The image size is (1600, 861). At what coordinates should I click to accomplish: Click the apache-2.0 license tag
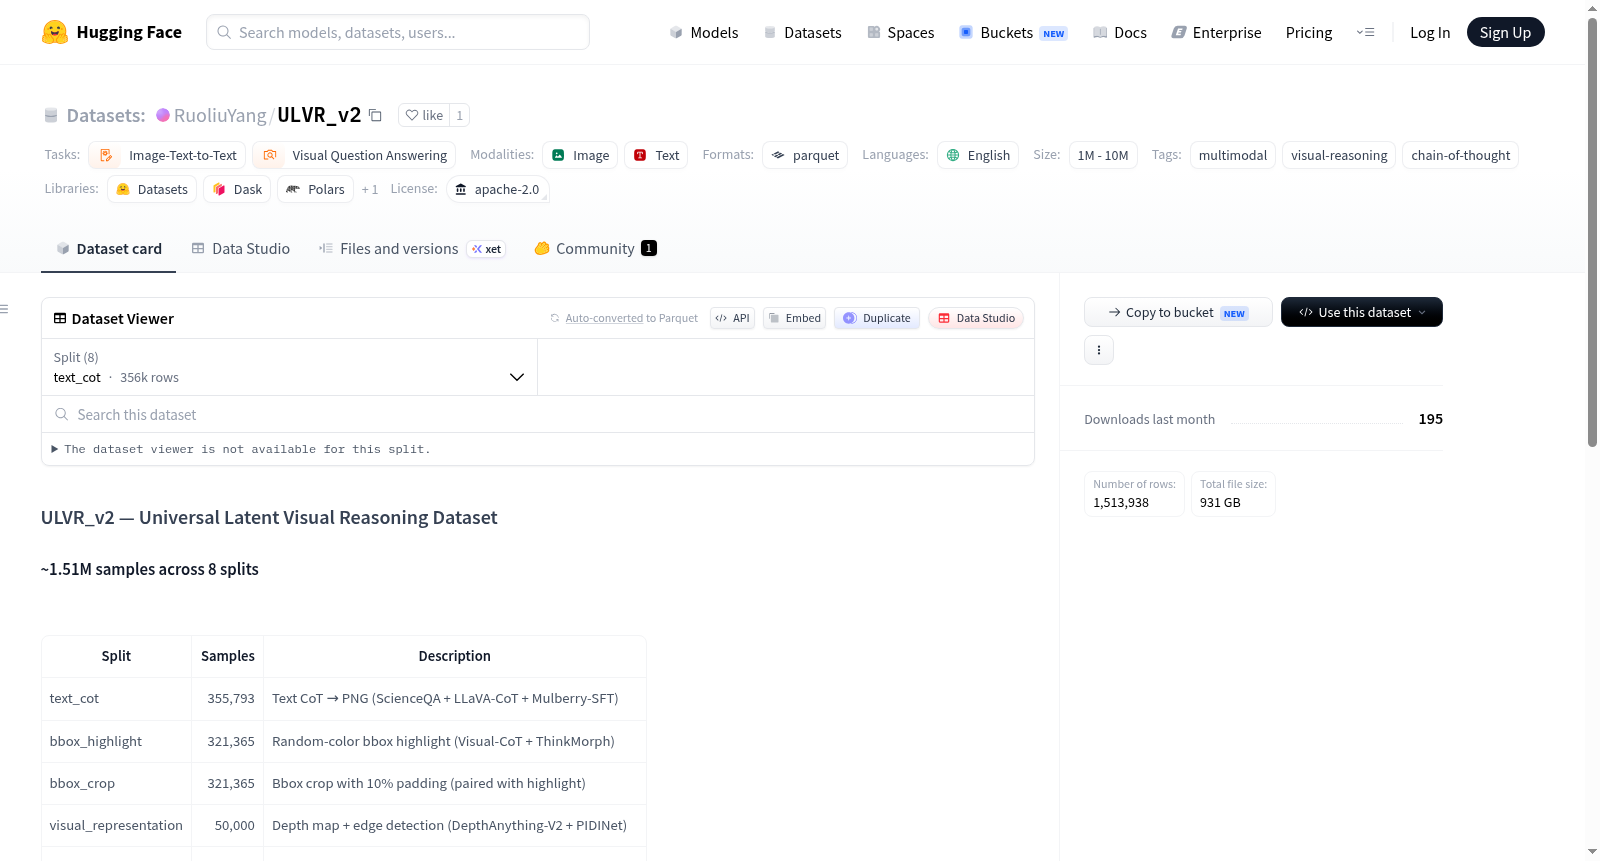497,189
